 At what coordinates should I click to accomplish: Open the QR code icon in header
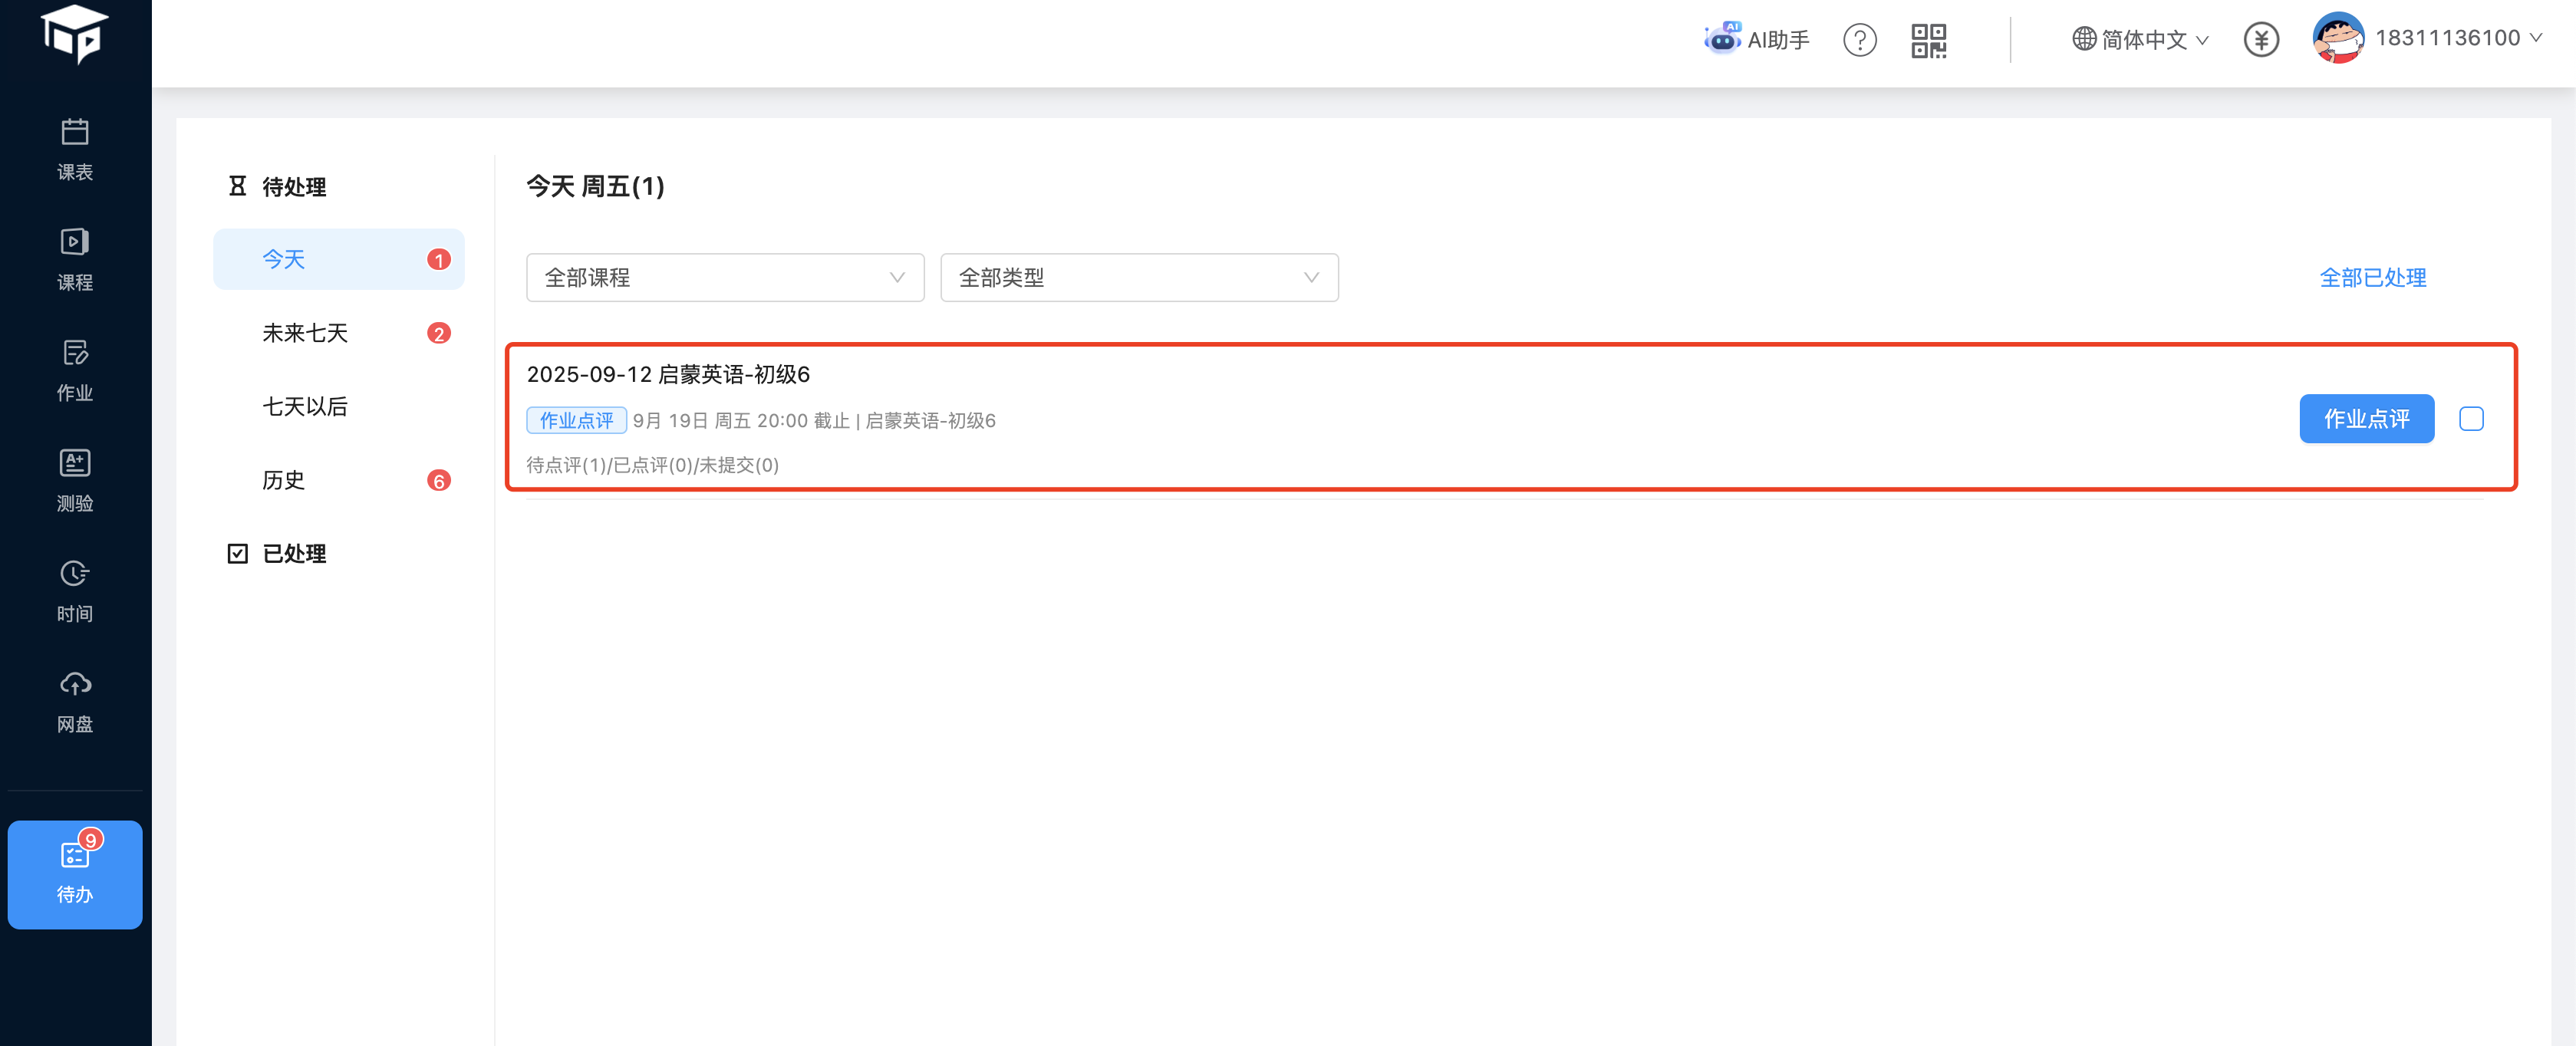pyautogui.click(x=1928, y=40)
